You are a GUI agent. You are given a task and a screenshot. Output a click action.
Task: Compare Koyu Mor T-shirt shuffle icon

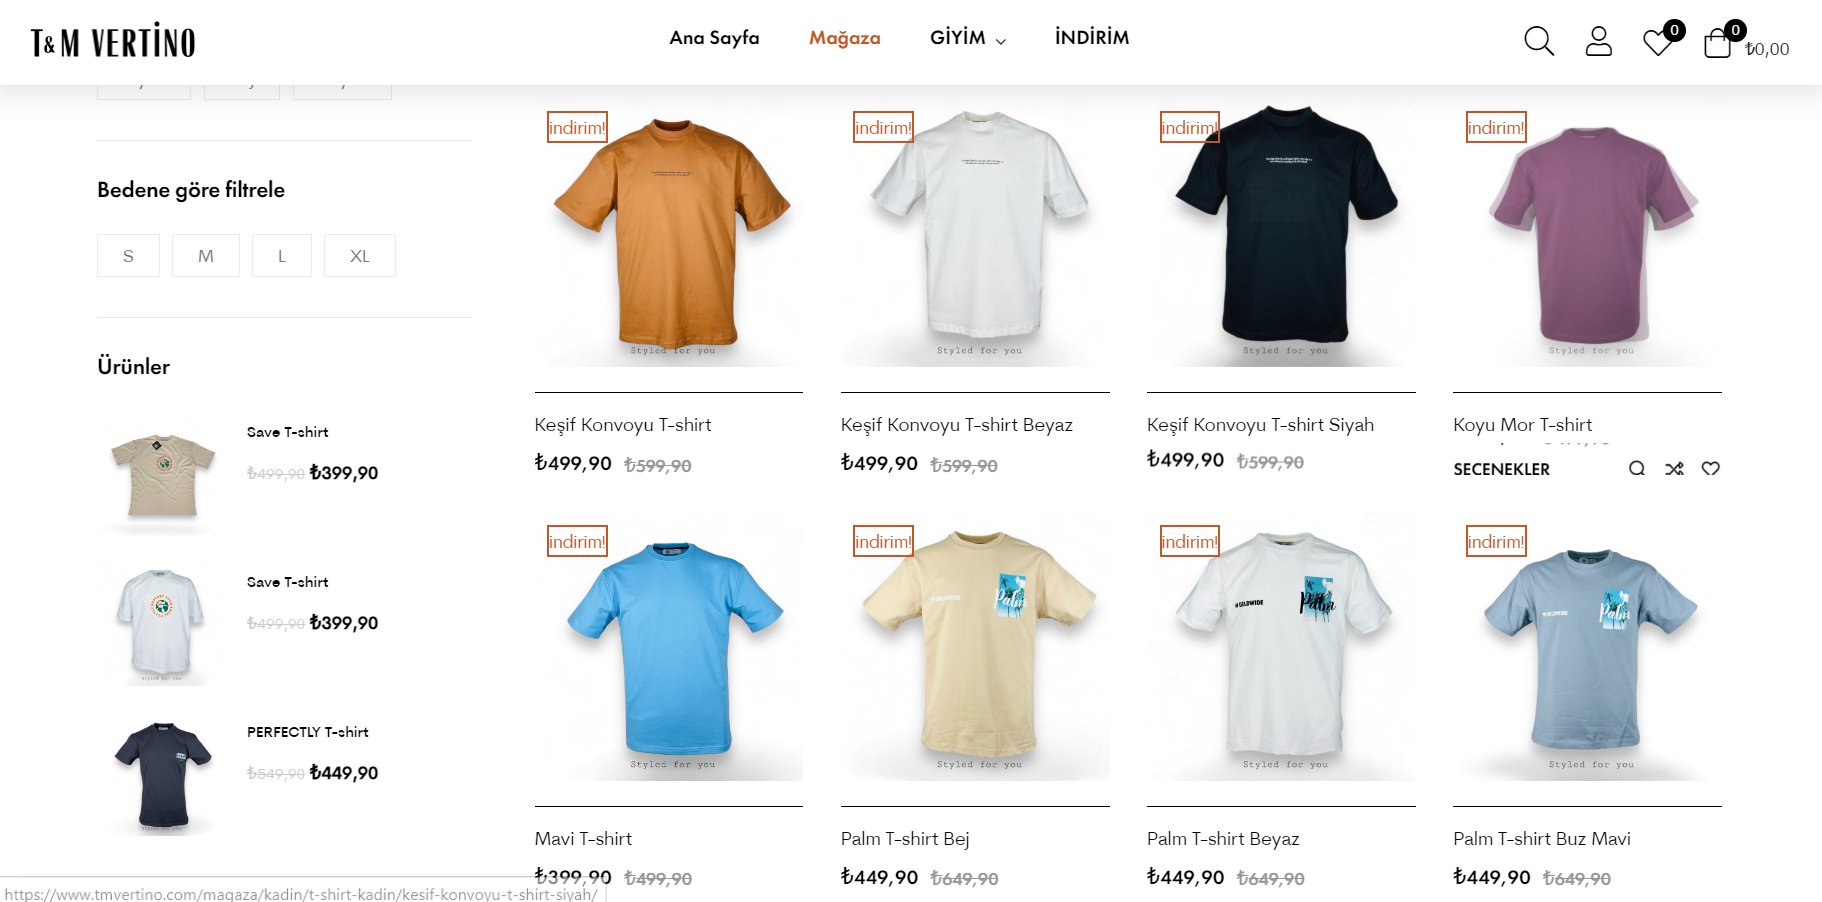point(1674,468)
